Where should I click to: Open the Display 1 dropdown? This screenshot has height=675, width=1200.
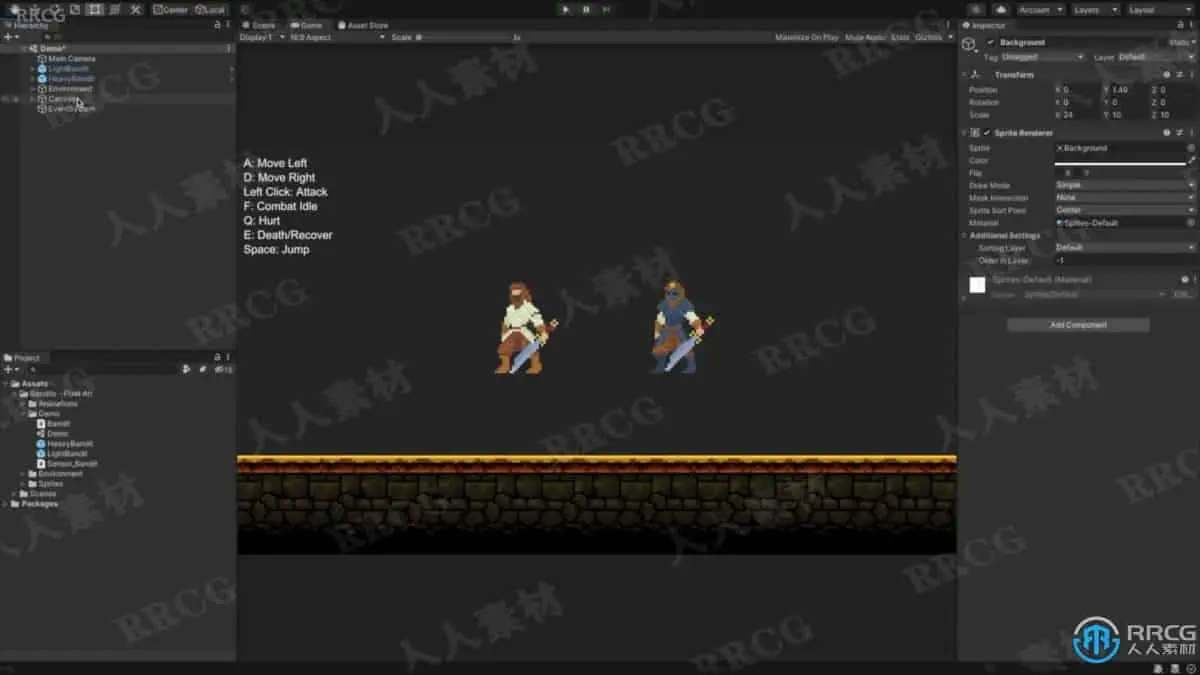(x=262, y=37)
